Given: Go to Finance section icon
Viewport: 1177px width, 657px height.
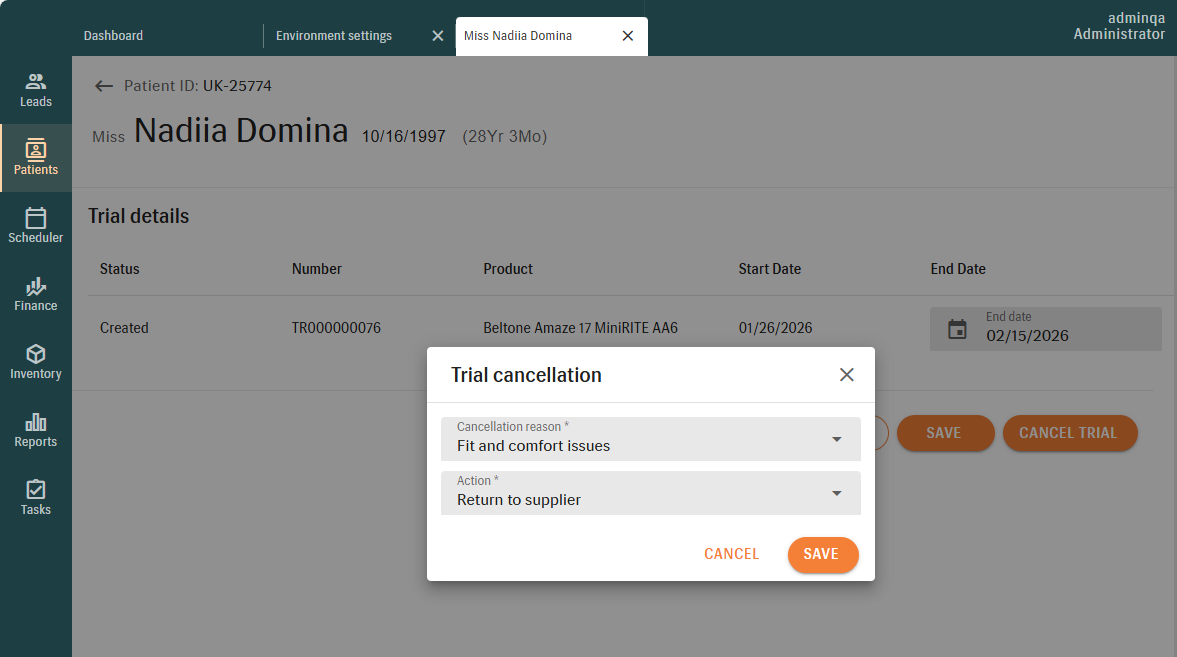Looking at the screenshot, I should 36,286.
